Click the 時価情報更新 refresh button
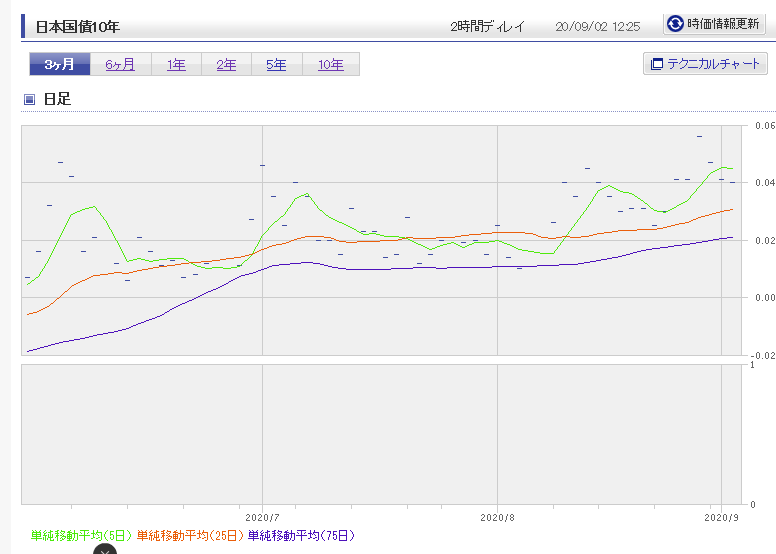The image size is (776, 554). (714, 24)
